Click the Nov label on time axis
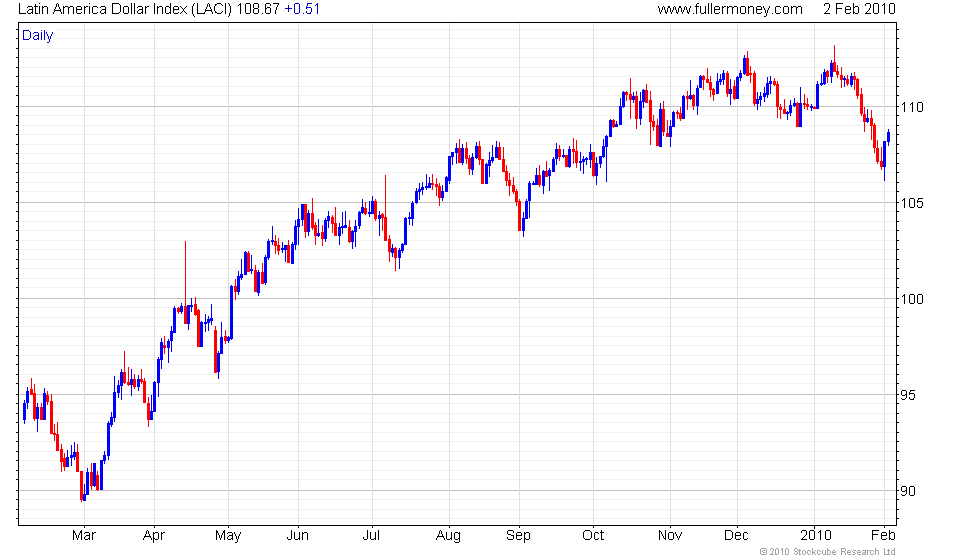980x560 pixels. (x=669, y=536)
